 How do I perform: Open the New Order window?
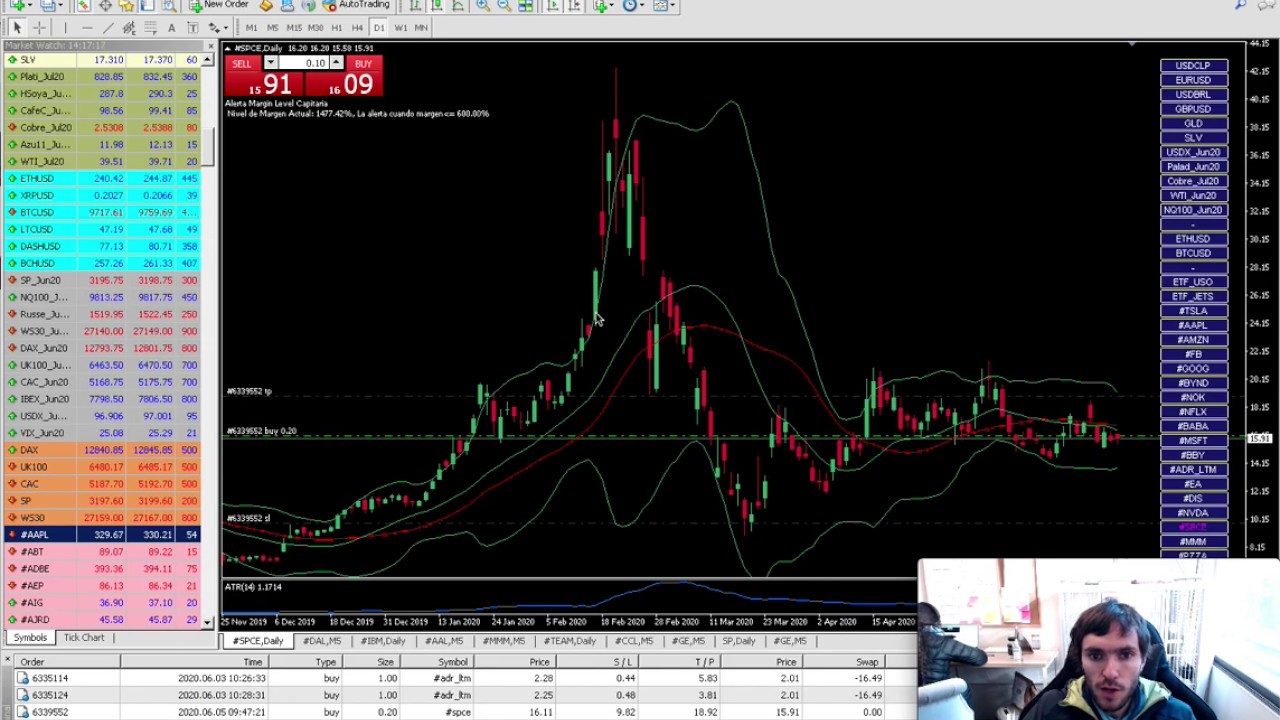point(218,5)
